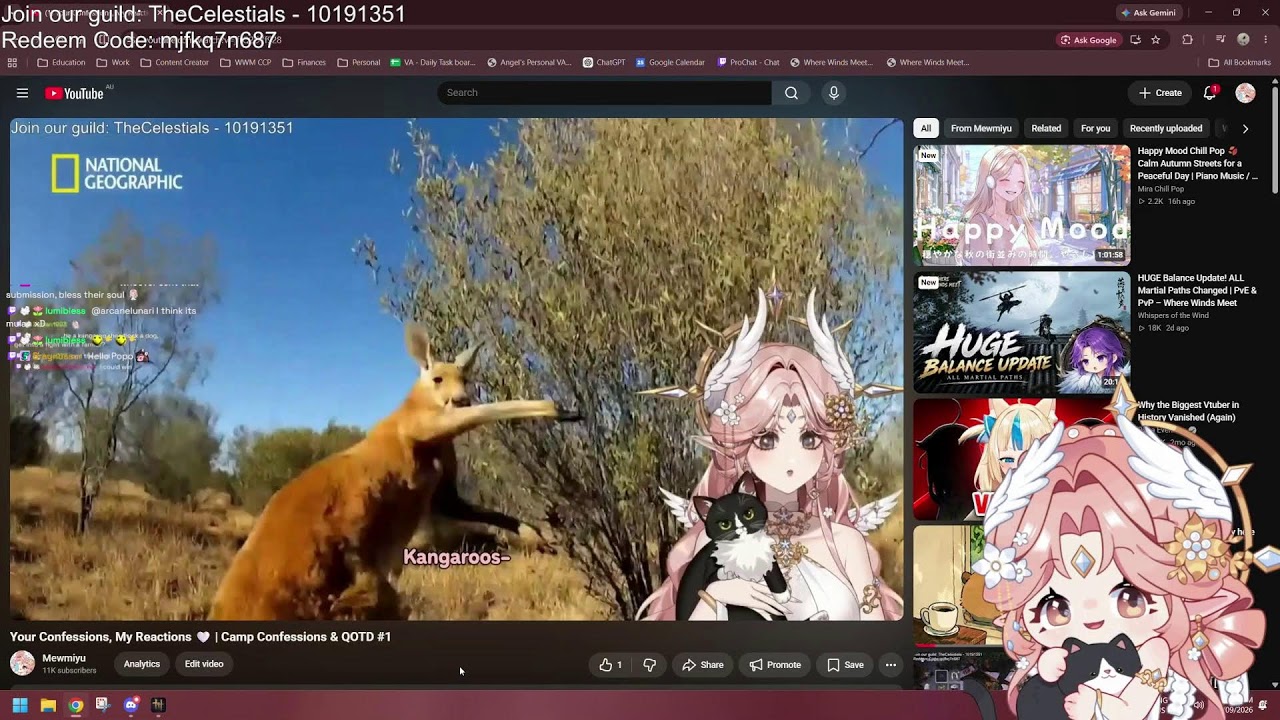Open Windows Start button
This screenshot has width=1280, height=720.
pos(19,705)
